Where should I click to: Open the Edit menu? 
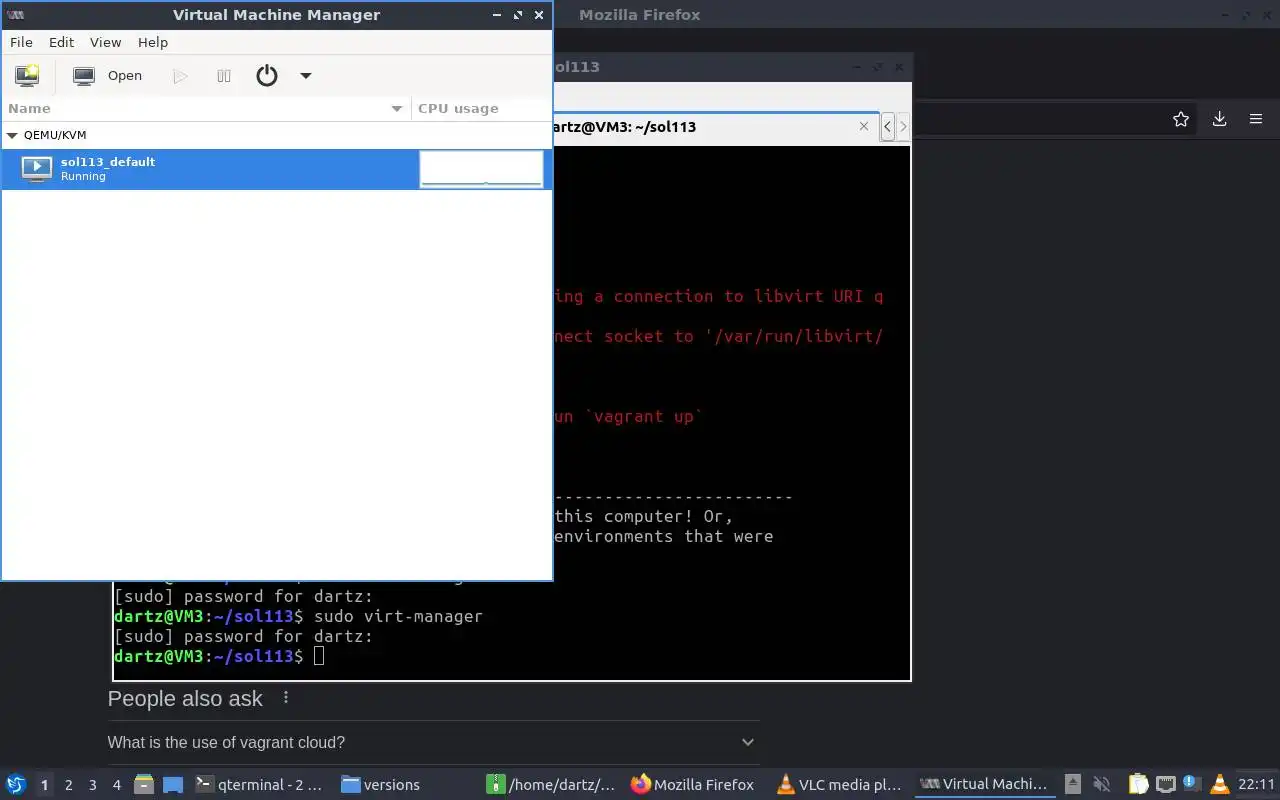[x=61, y=42]
